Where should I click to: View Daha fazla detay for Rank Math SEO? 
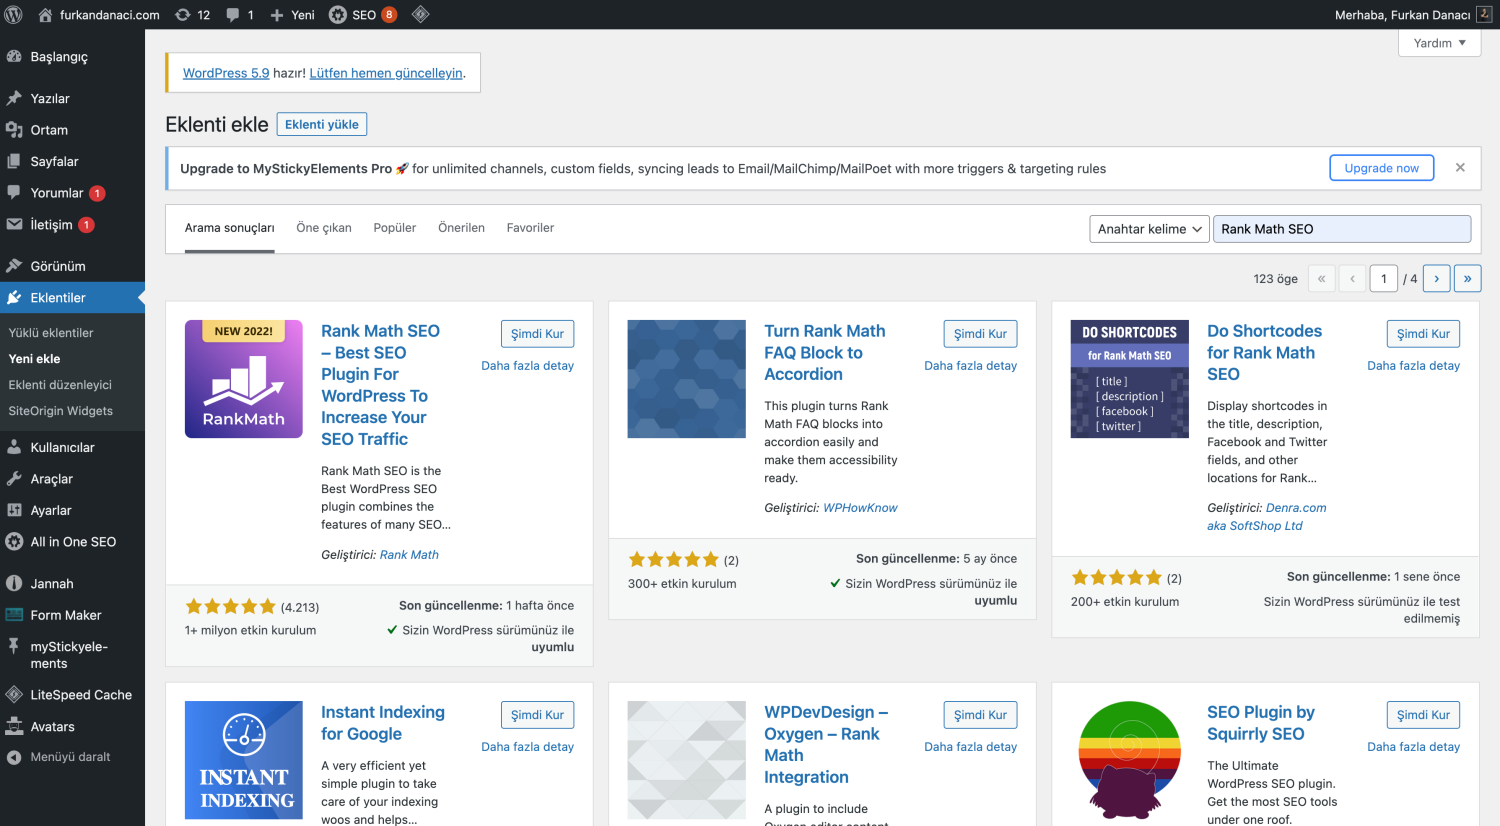(527, 366)
